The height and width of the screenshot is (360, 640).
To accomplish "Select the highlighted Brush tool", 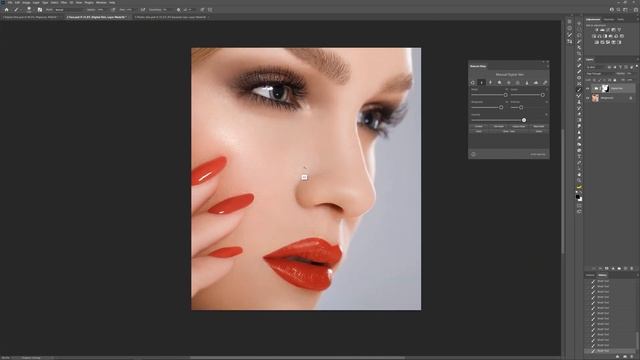I will 579,90.
